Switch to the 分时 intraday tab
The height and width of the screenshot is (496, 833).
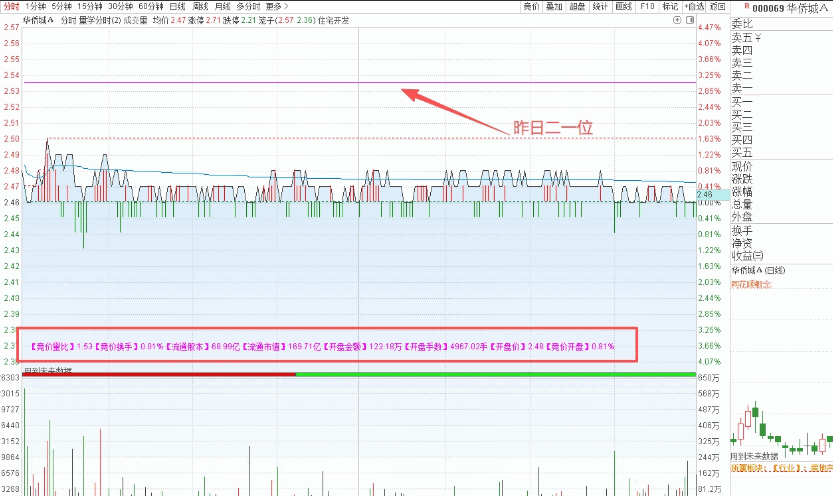click(x=11, y=6)
